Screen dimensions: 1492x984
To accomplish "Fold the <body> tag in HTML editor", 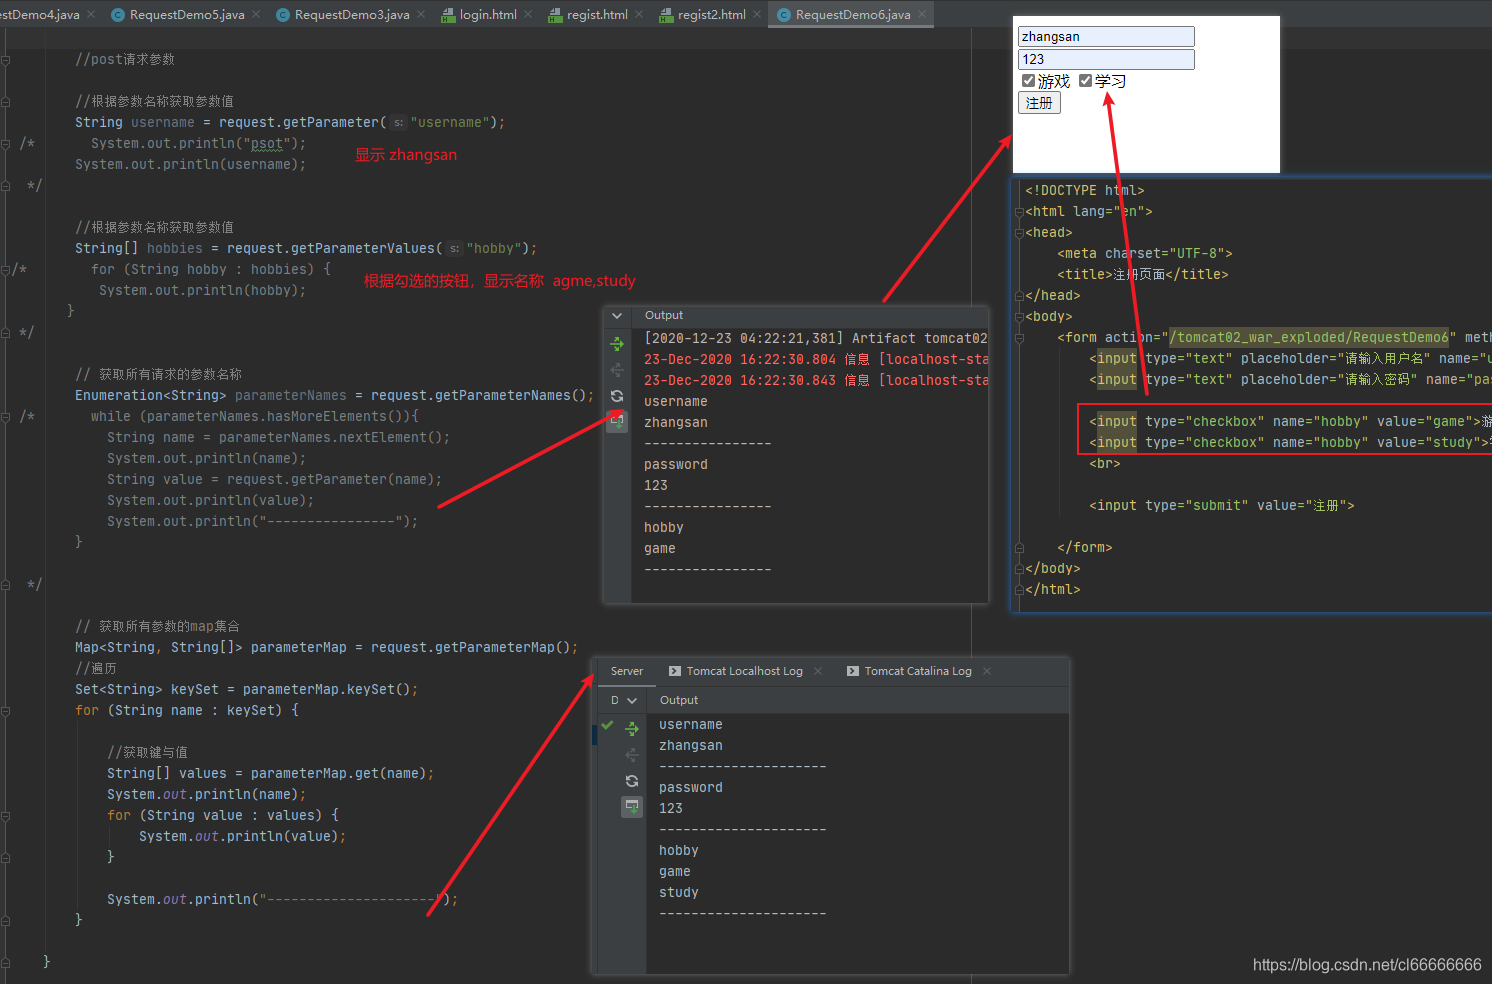I will [x=1019, y=316].
